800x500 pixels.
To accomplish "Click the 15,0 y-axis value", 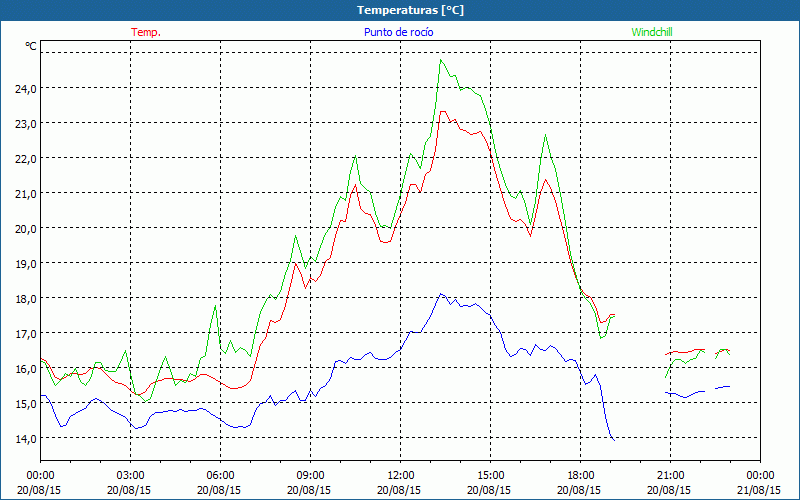I will pyautogui.click(x=26, y=404).
